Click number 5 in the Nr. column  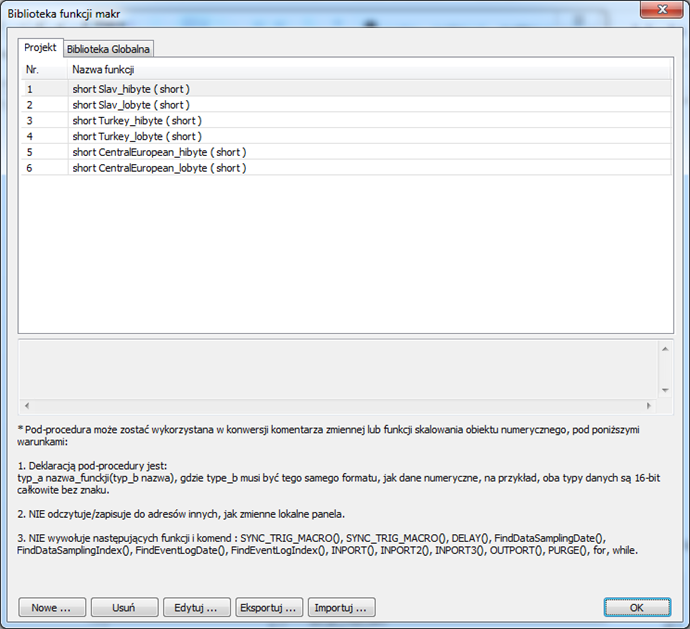[29, 153]
